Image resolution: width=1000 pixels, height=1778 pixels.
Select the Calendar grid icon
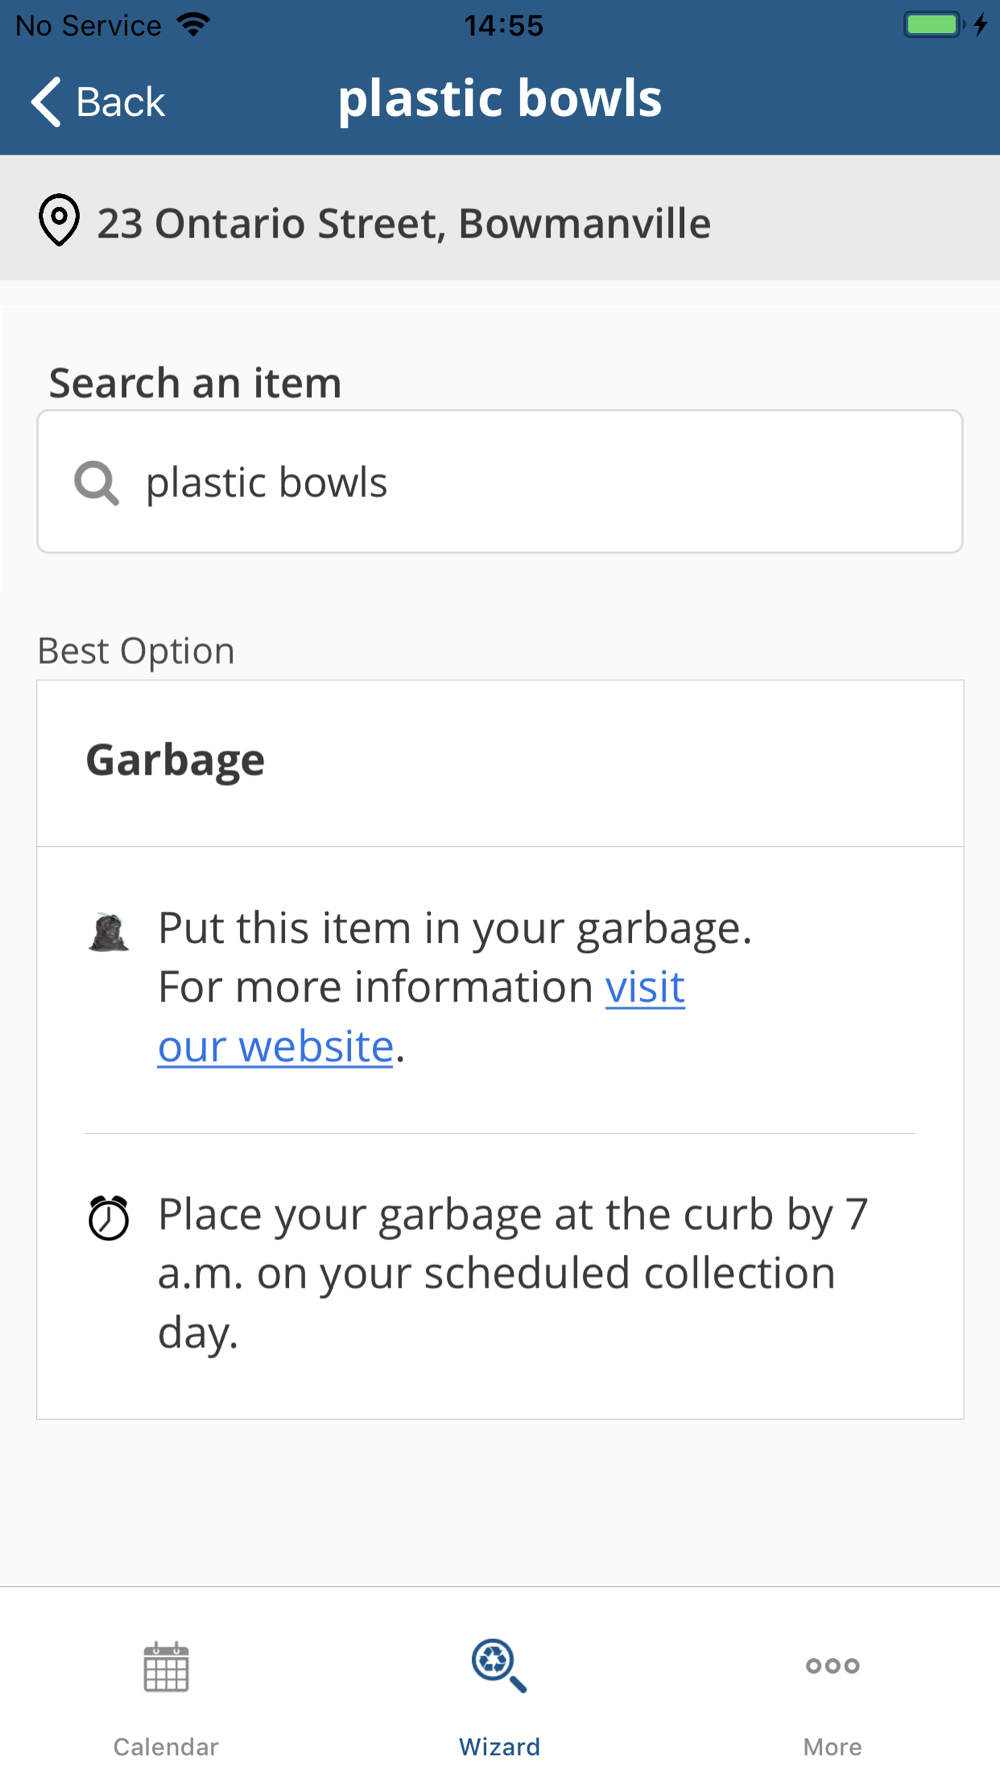pos(166,1667)
